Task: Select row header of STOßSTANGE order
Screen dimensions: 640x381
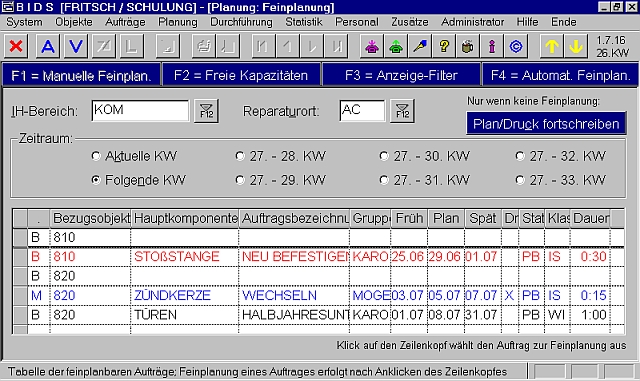Action: coord(20,257)
